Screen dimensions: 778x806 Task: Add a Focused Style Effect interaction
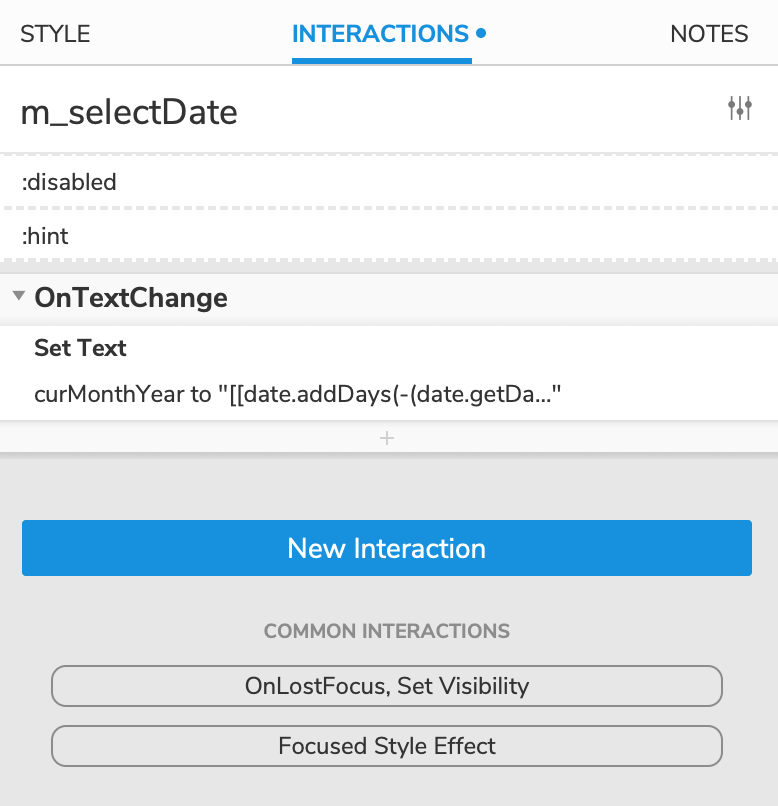click(387, 746)
